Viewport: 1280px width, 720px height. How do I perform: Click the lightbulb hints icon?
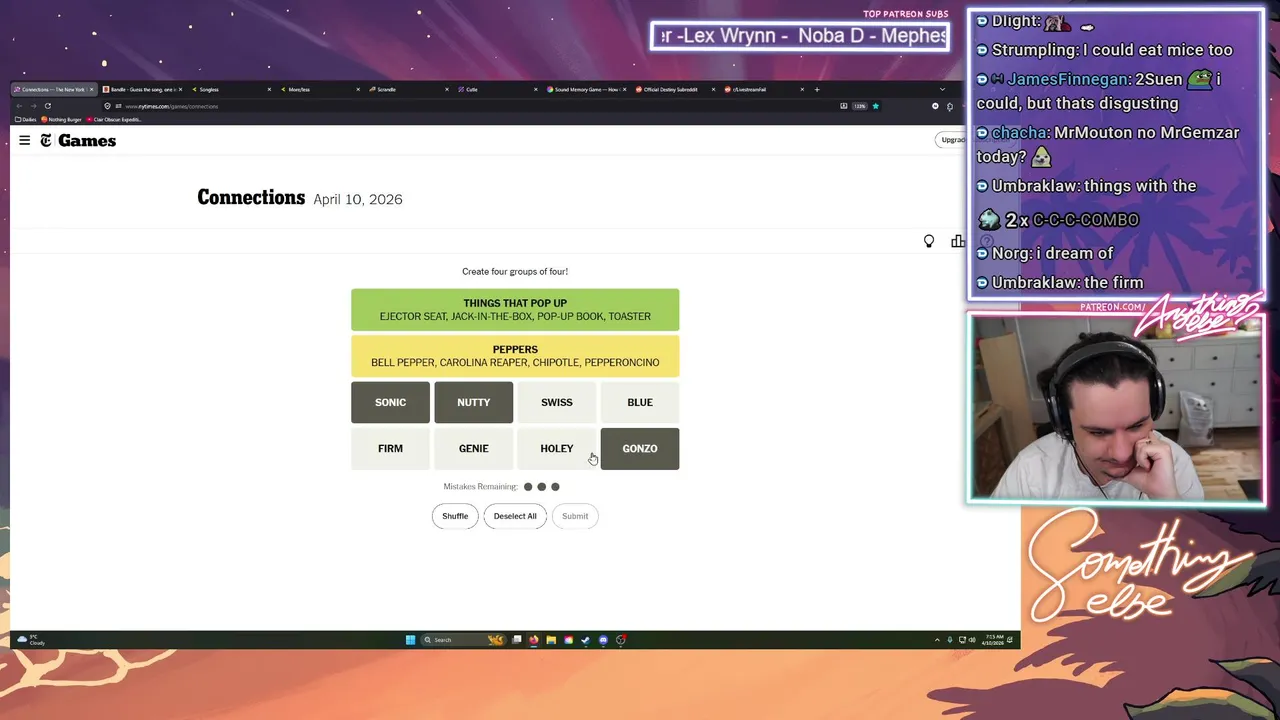(x=929, y=241)
